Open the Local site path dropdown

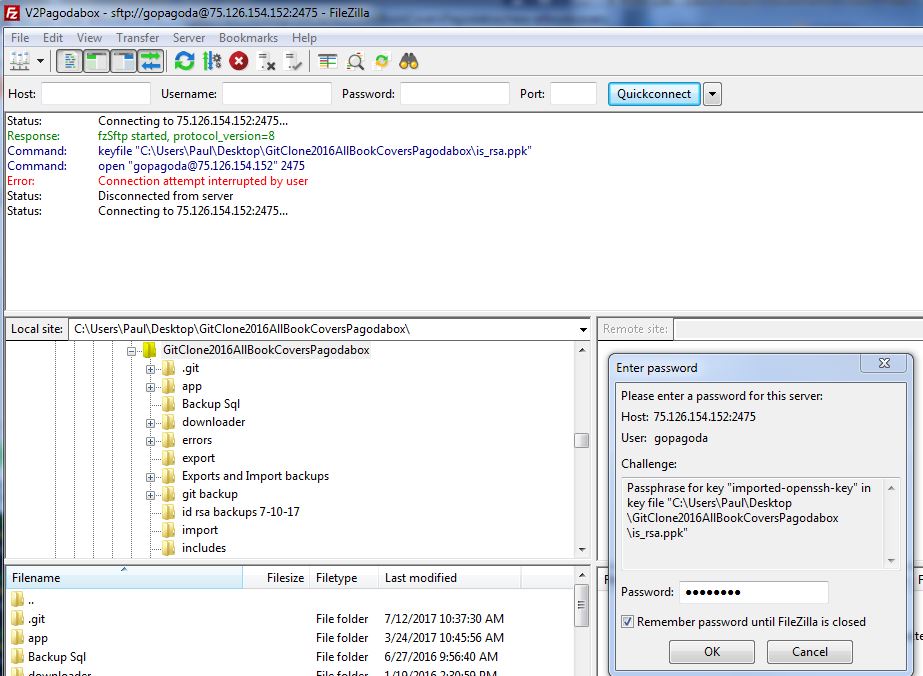(x=583, y=329)
